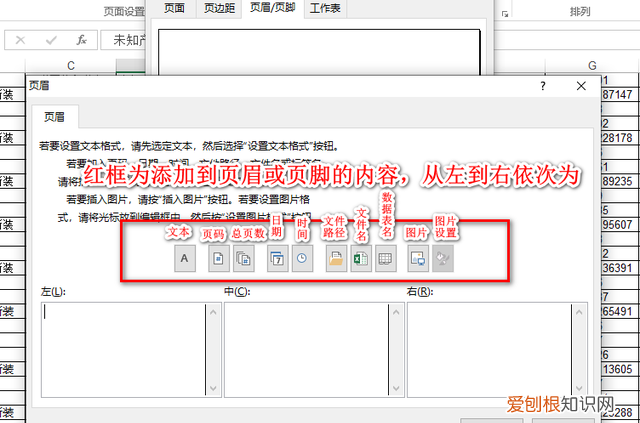Click the grayed Format Picture icon
Screen dimensions: 640x423
443,258
